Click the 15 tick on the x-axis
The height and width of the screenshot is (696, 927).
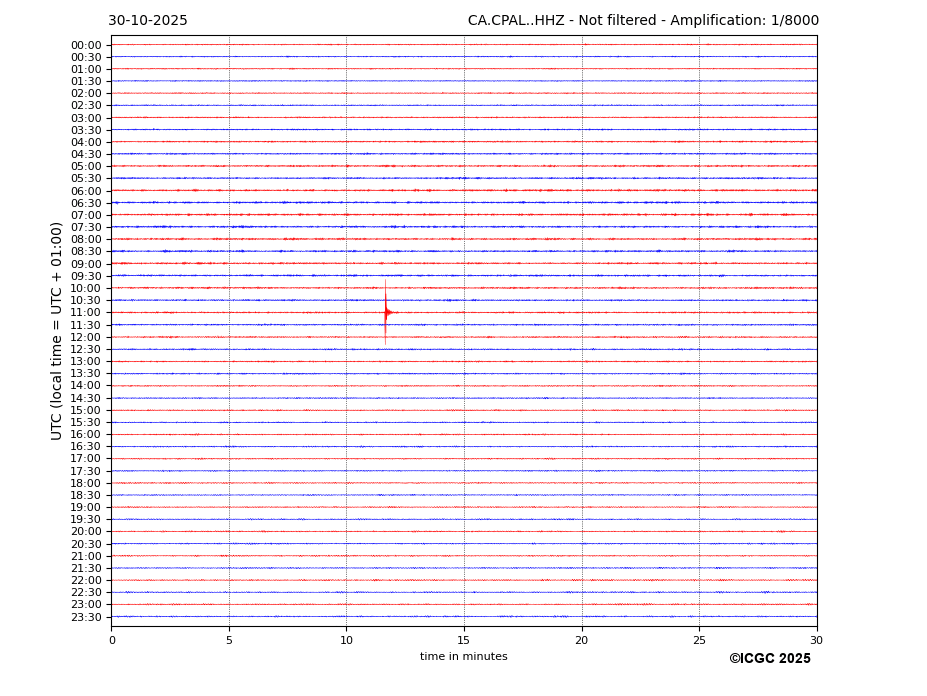(464, 640)
